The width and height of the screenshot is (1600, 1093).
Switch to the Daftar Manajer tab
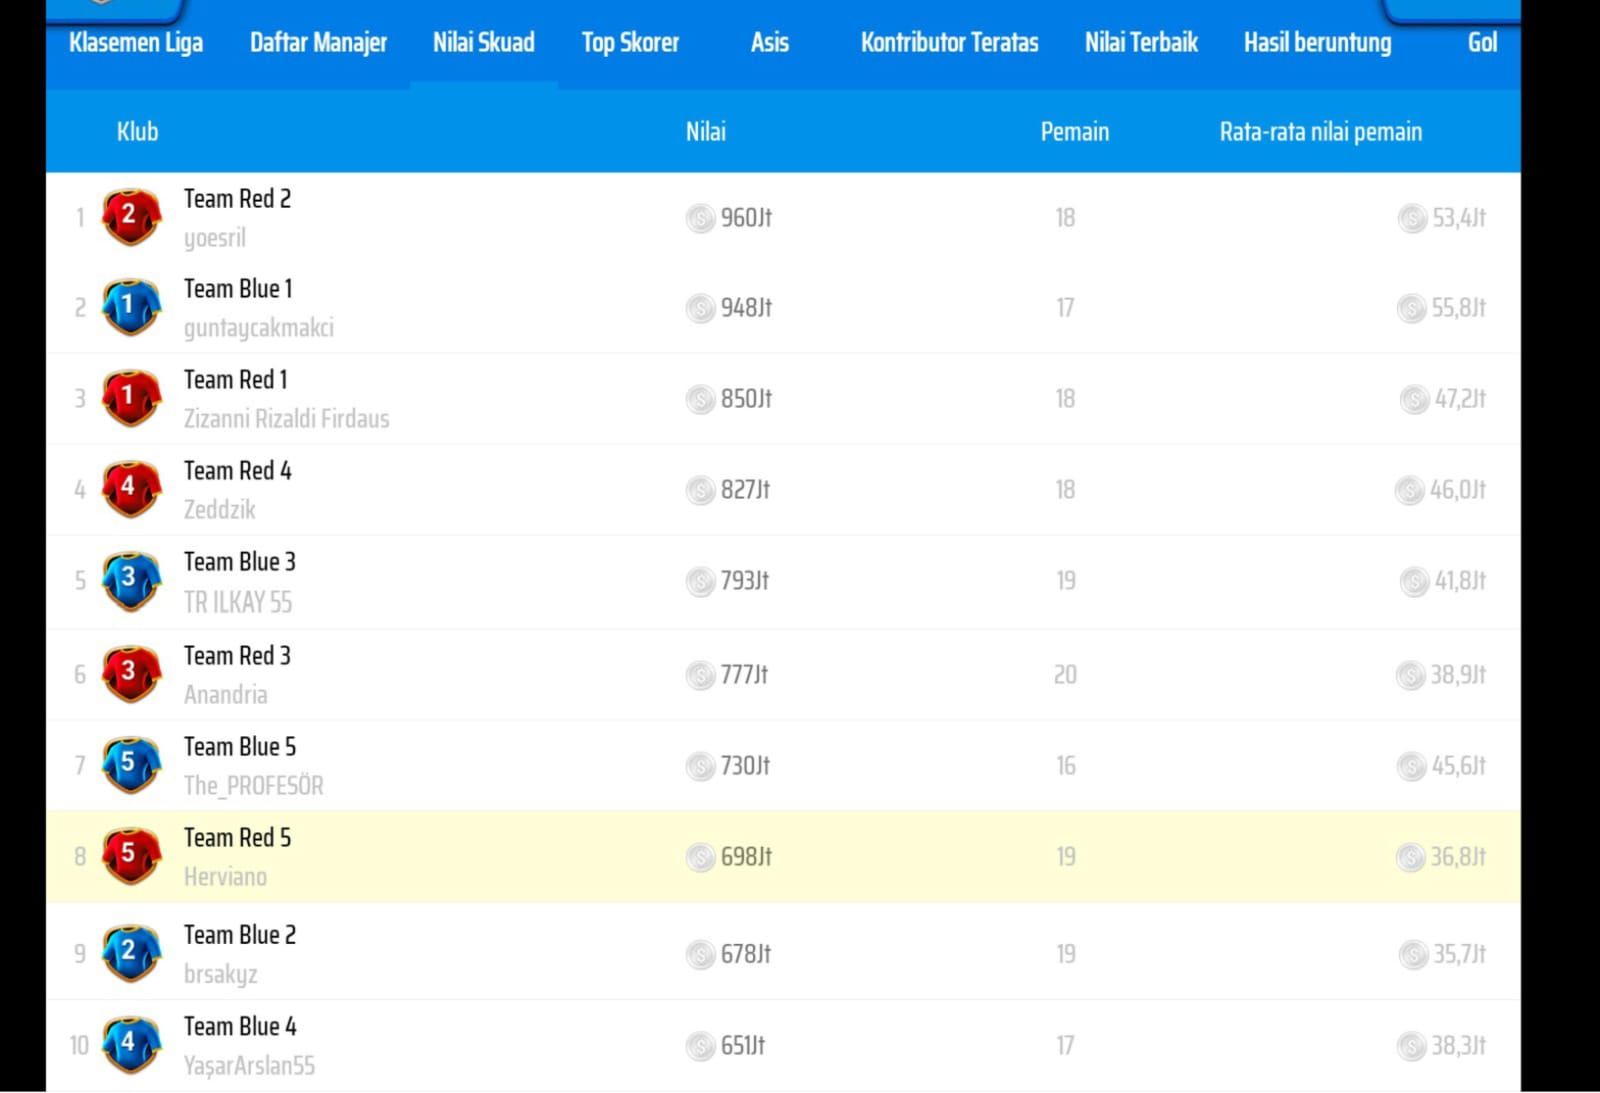coord(318,43)
